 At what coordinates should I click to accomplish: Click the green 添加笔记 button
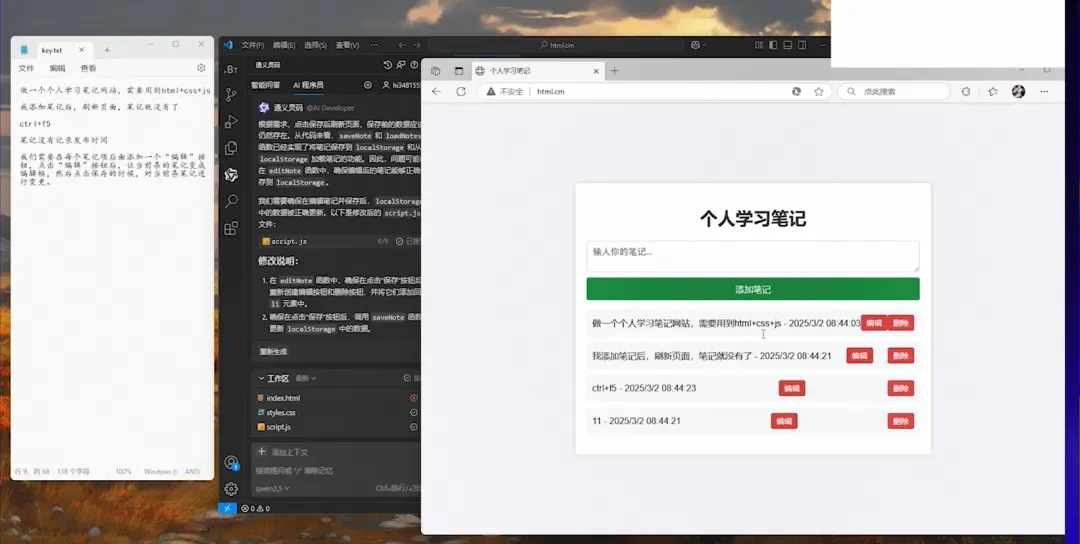tap(753, 289)
